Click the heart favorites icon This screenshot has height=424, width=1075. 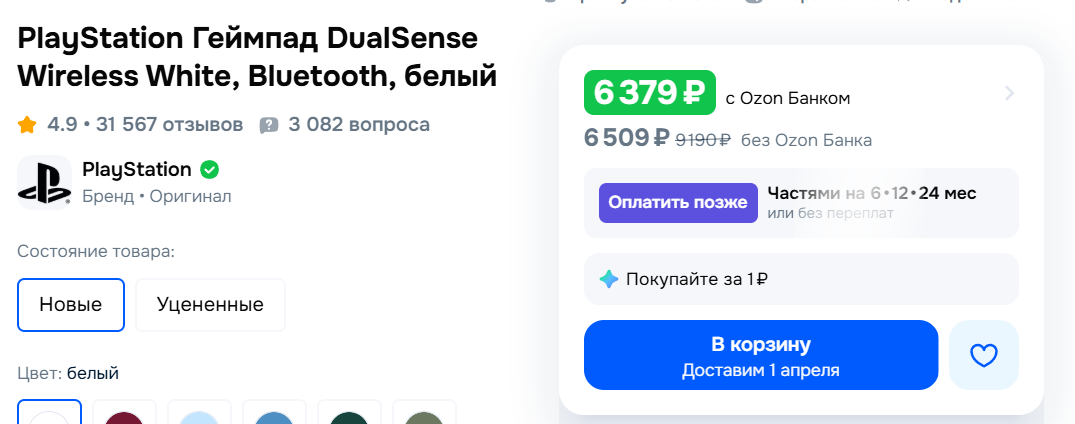click(984, 355)
